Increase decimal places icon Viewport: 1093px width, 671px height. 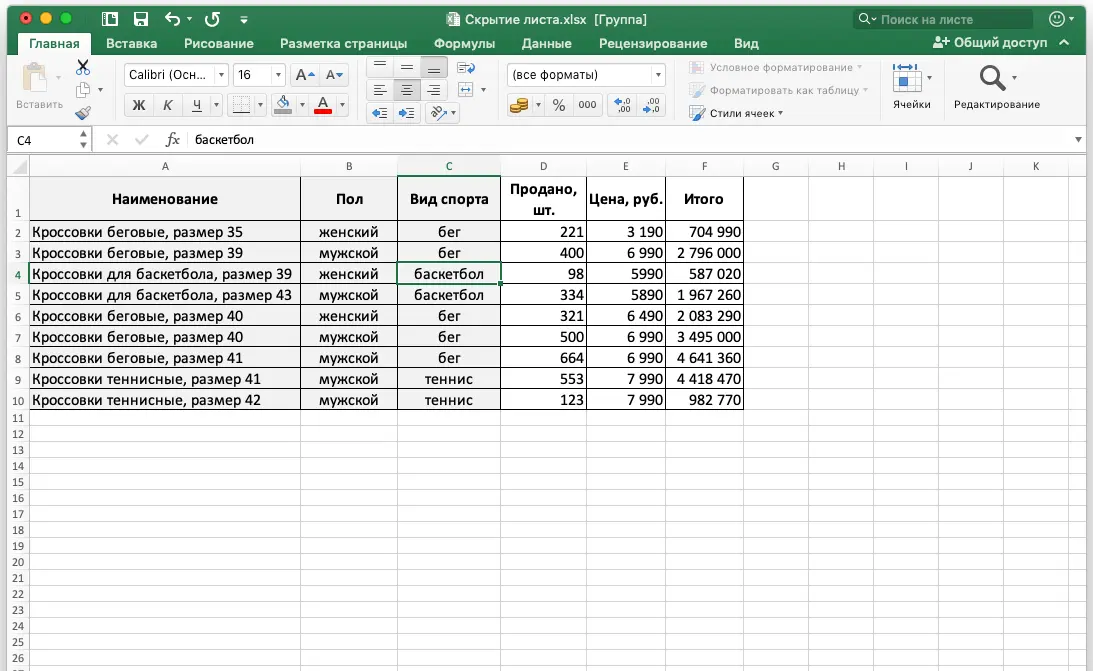(622, 105)
